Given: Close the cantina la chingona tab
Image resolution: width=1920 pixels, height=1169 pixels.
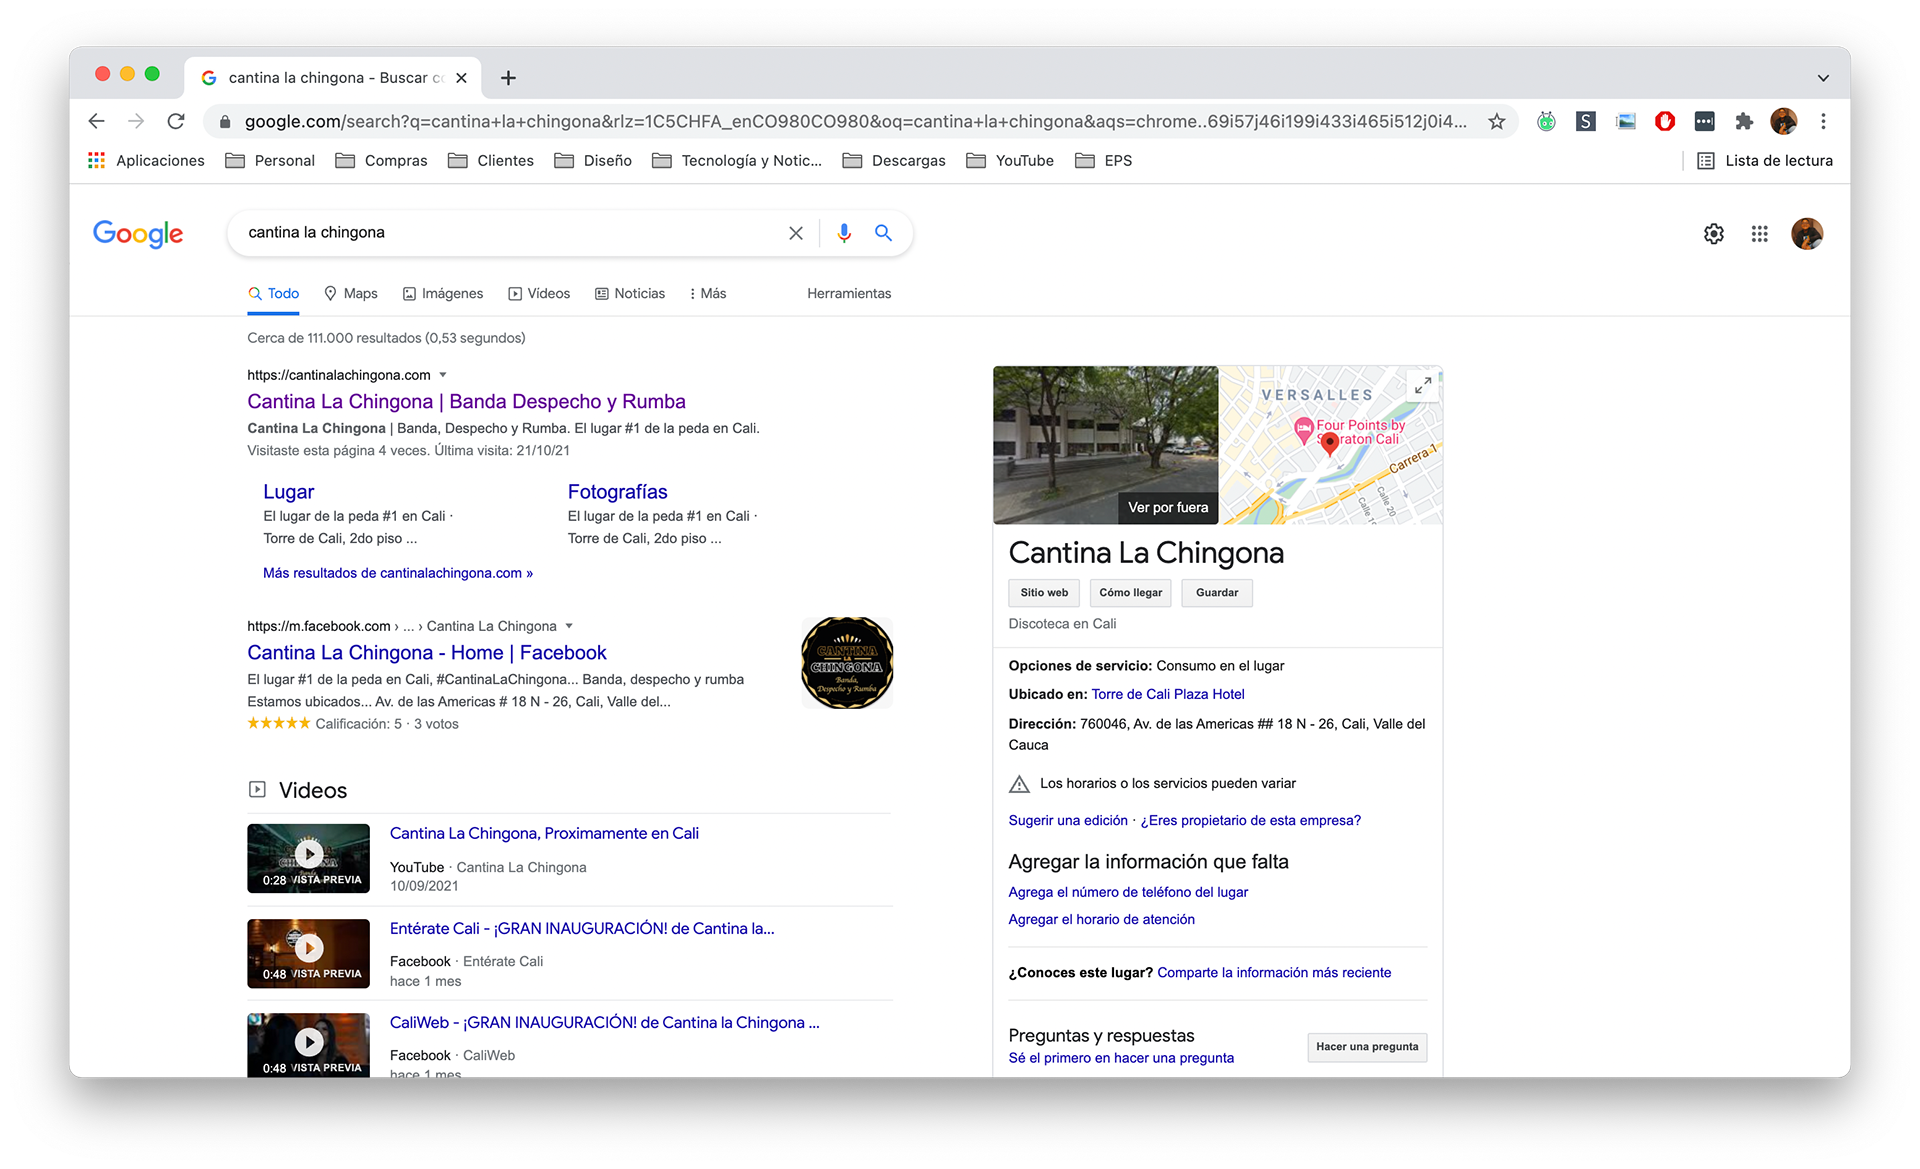Looking at the screenshot, I should 461,77.
